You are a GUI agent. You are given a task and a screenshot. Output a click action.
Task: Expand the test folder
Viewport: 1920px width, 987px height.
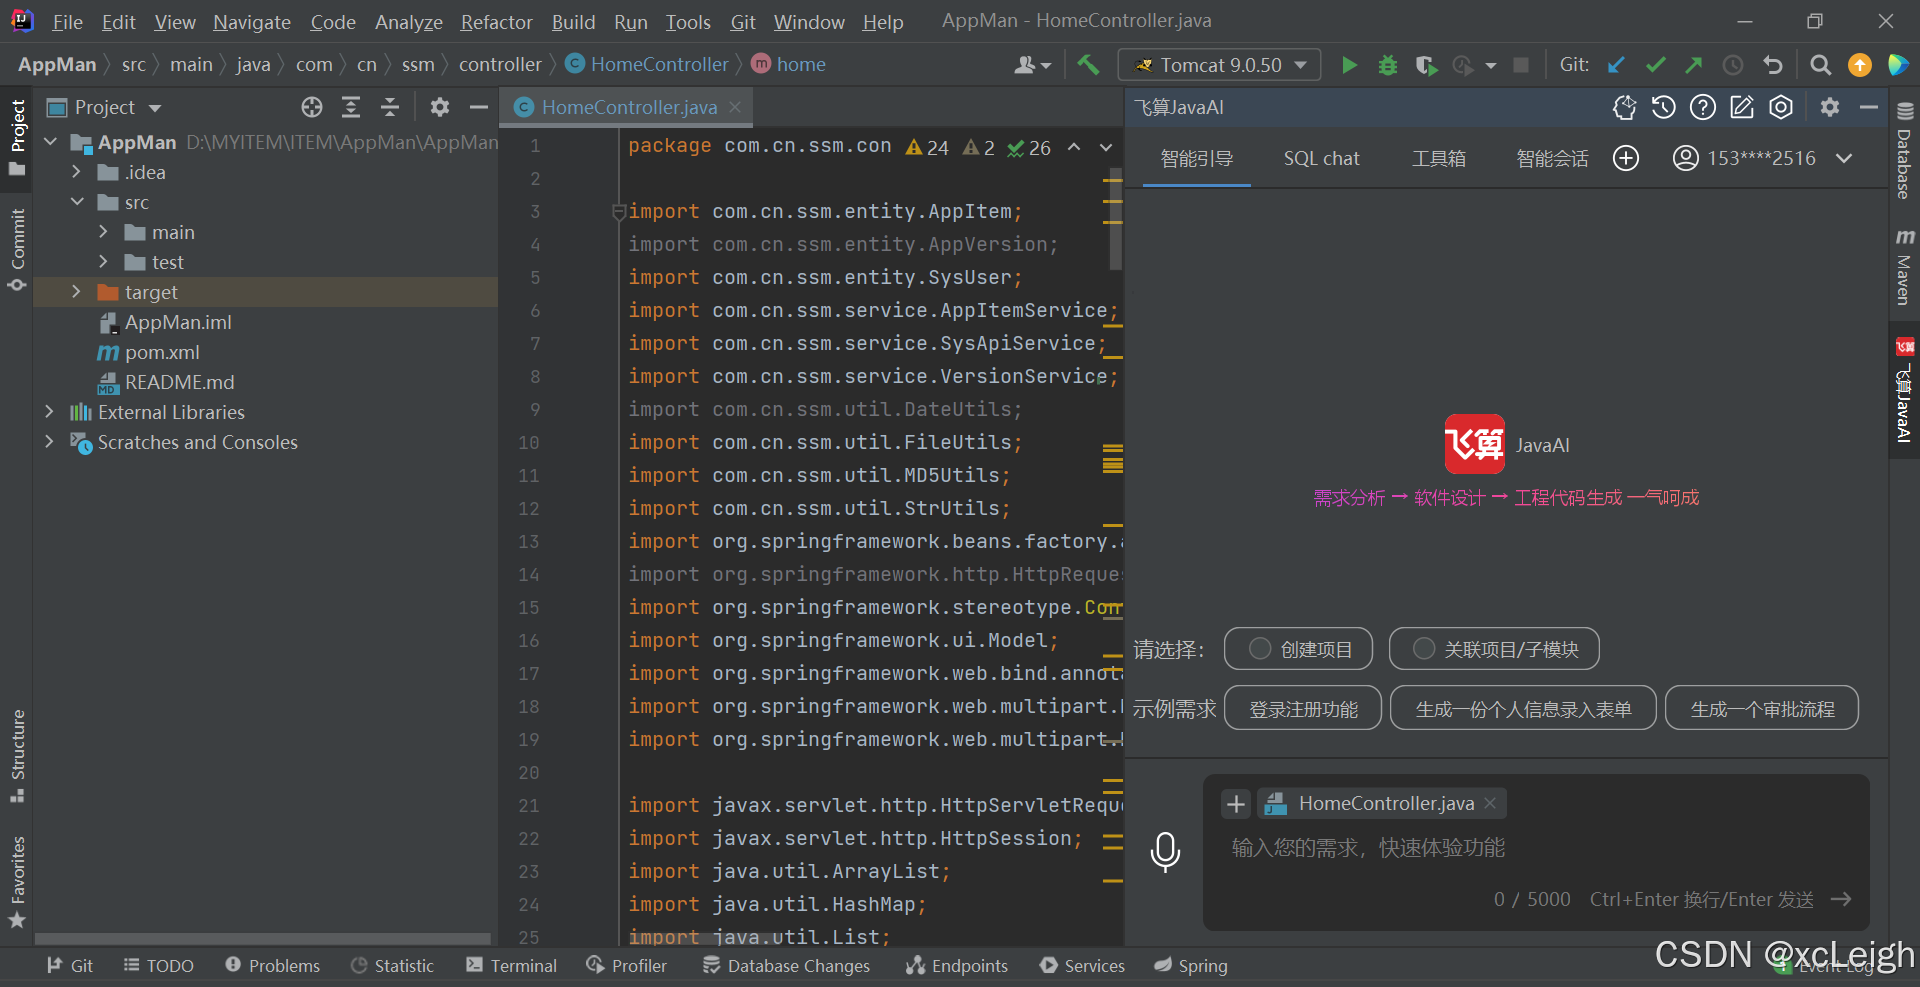coord(103,262)
